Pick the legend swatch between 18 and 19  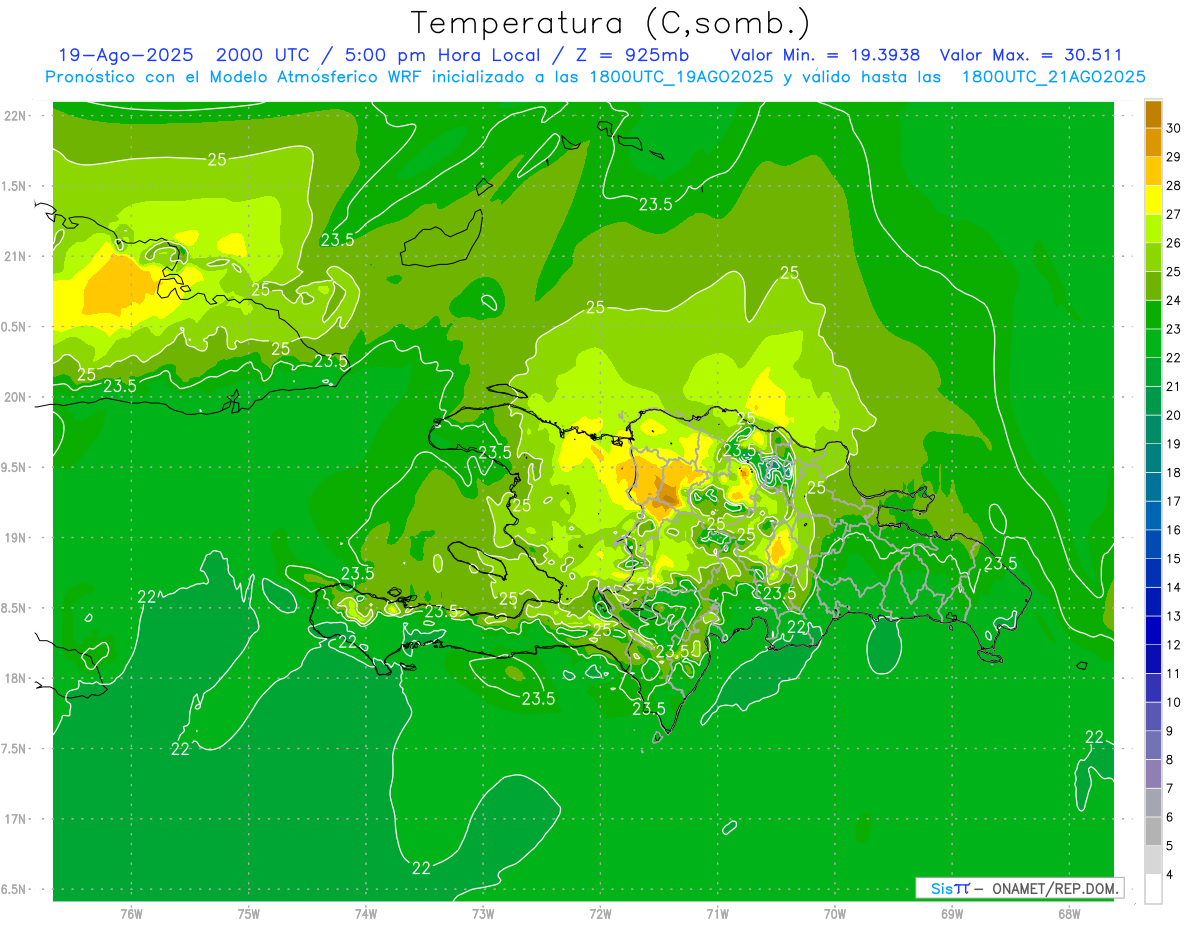[1153, 458]
